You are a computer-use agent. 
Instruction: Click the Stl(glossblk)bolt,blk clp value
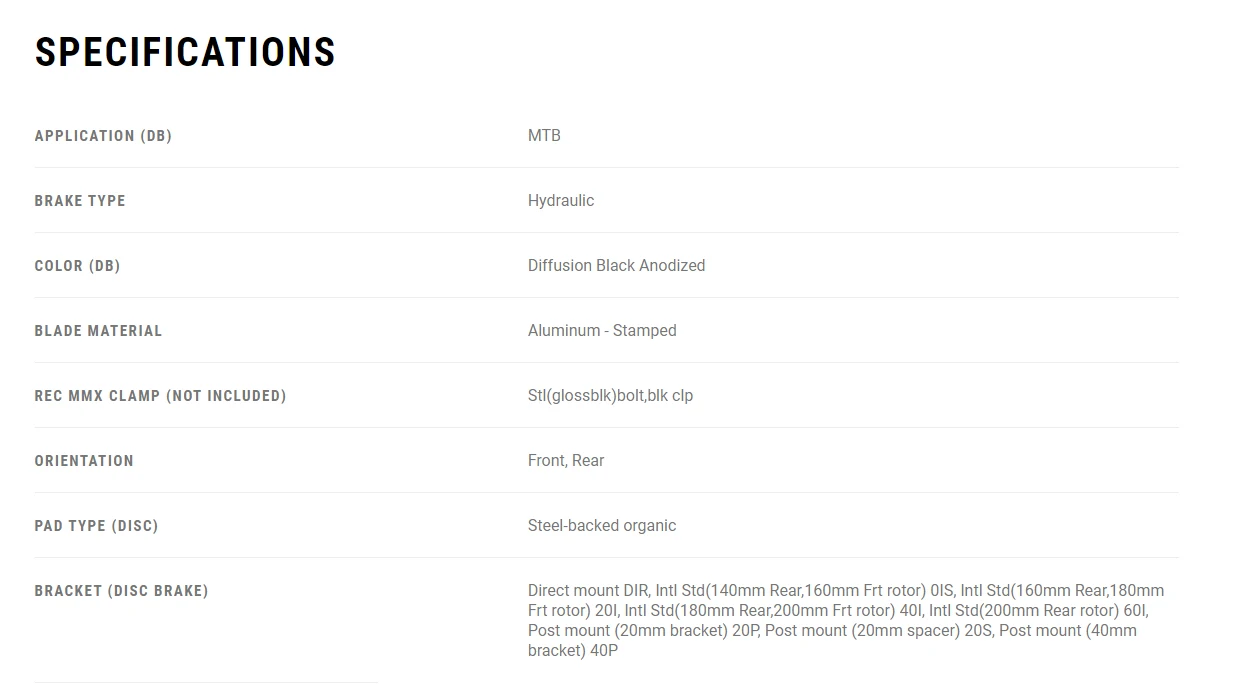(x=610, y=395)
